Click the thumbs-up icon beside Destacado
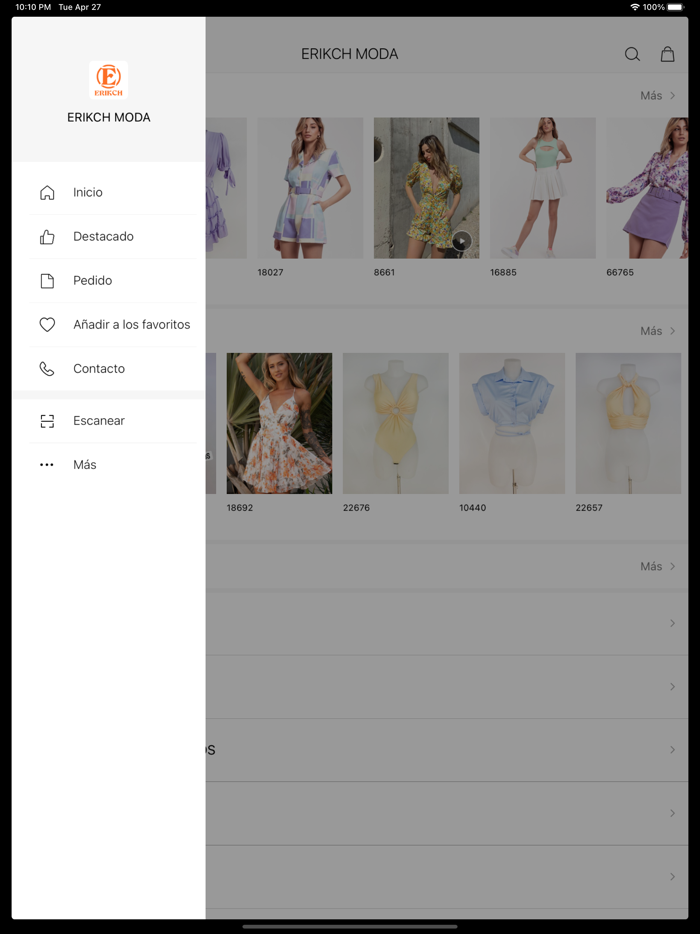The image size is (700, 934). pyautogui.click(x=47, y=236)
